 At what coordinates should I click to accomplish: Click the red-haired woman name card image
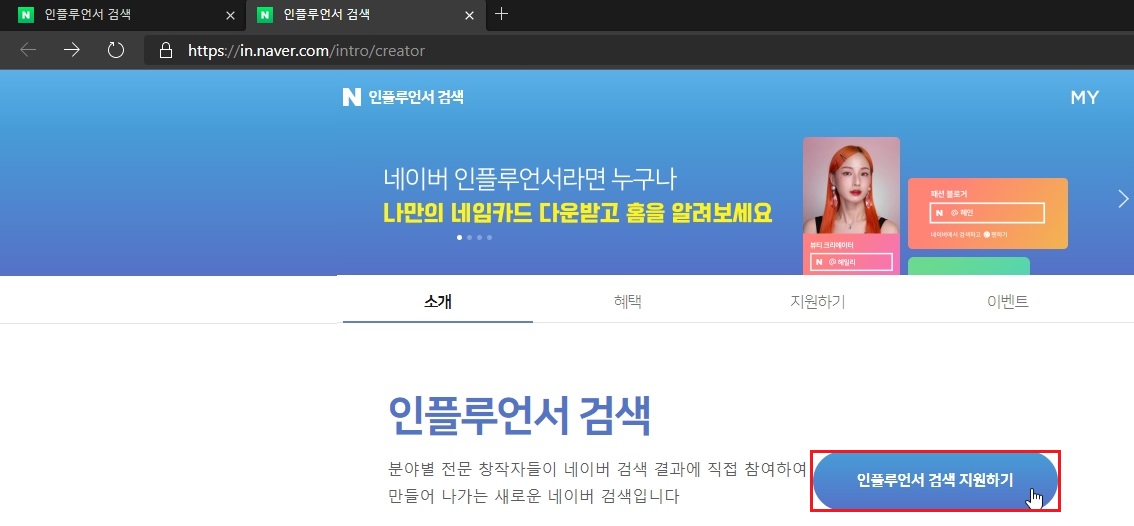click(x=851, y=205)
